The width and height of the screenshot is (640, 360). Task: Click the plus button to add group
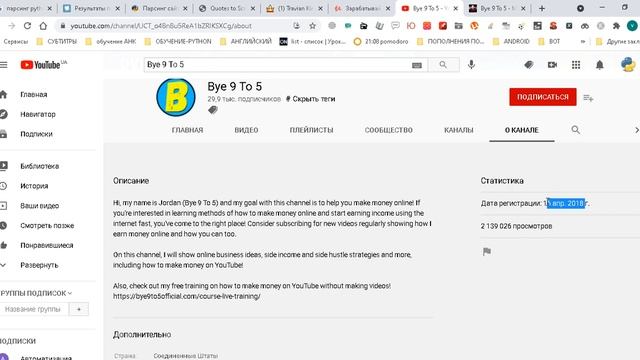(x=79, y=309)
